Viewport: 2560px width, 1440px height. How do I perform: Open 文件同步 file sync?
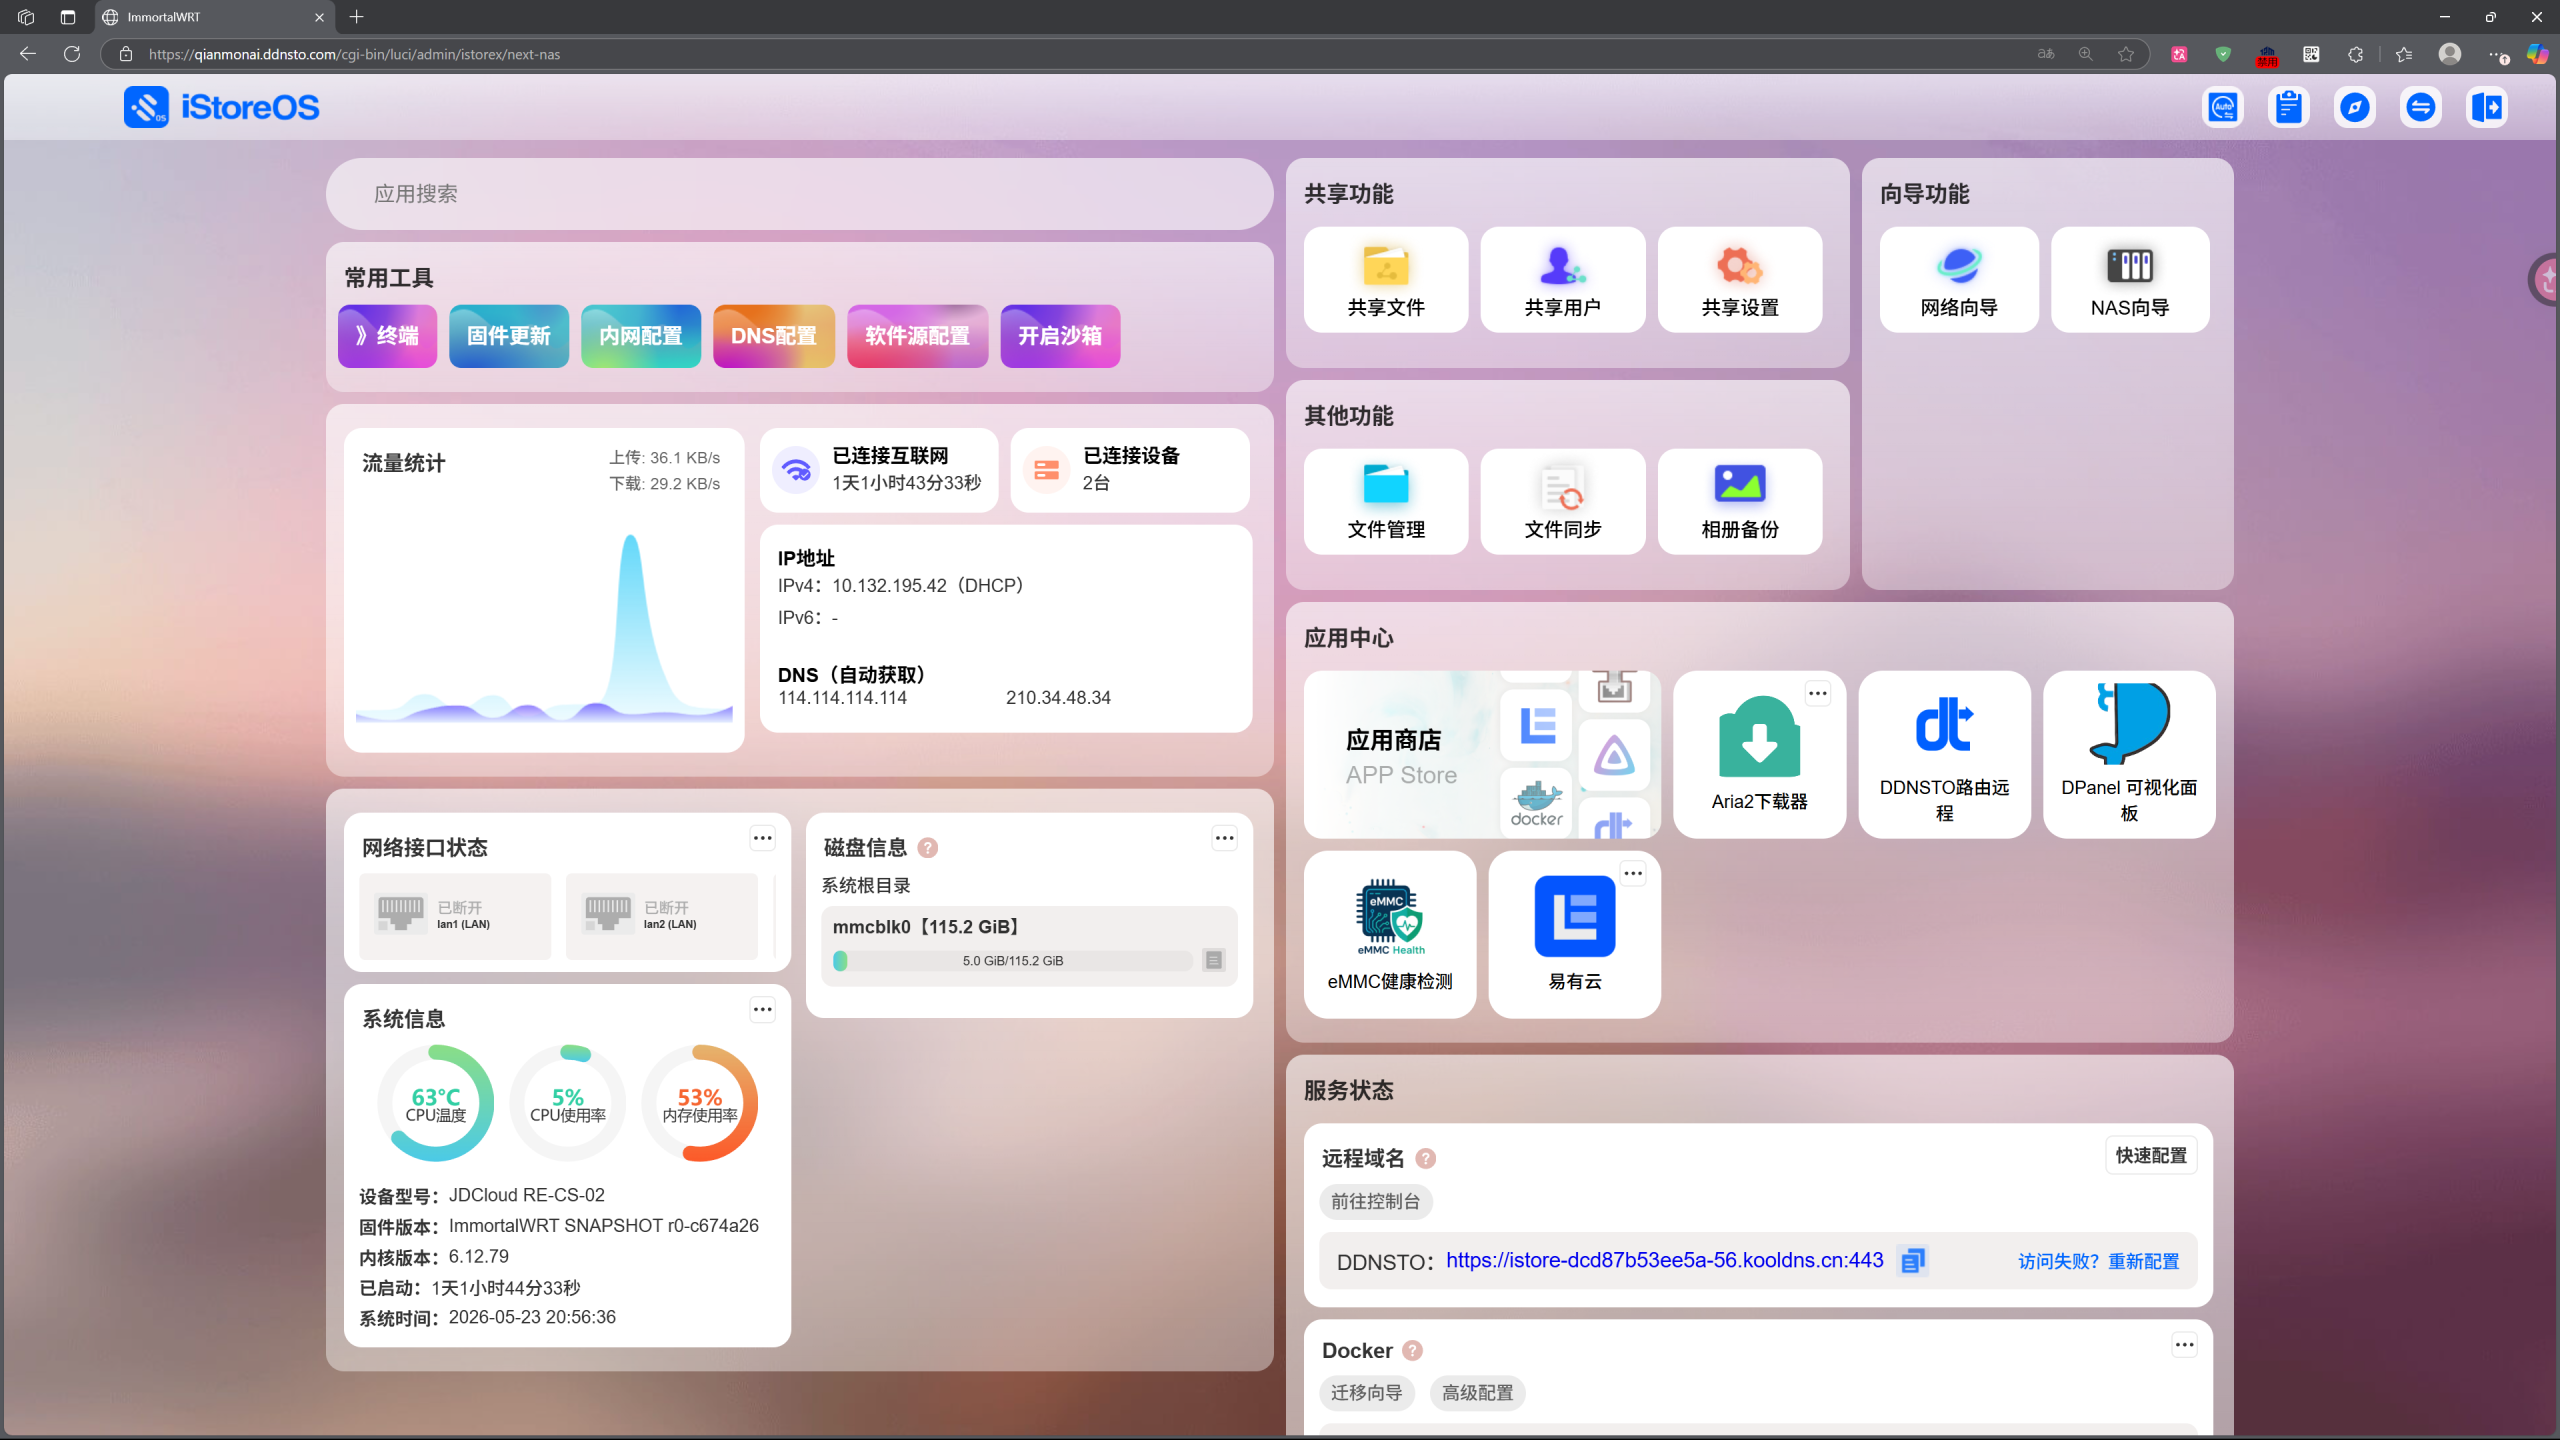pyautogui.click(x=1563, y=502)
